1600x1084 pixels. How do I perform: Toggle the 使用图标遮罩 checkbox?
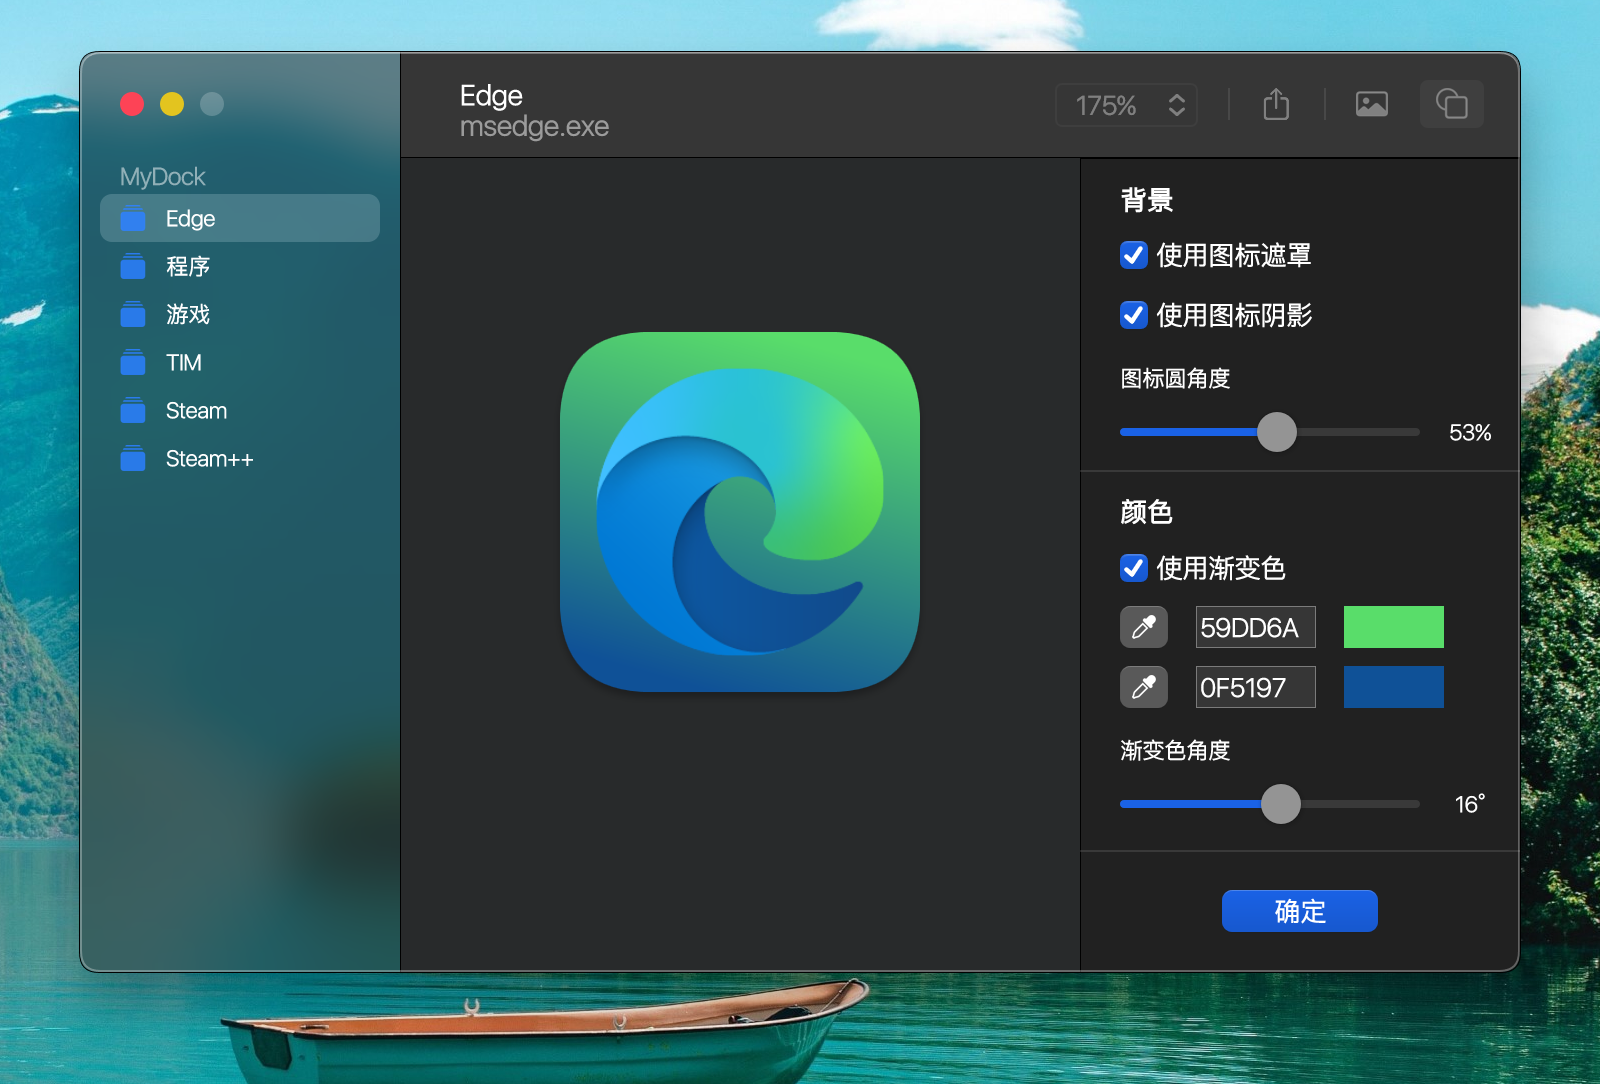coord(1133,255)
